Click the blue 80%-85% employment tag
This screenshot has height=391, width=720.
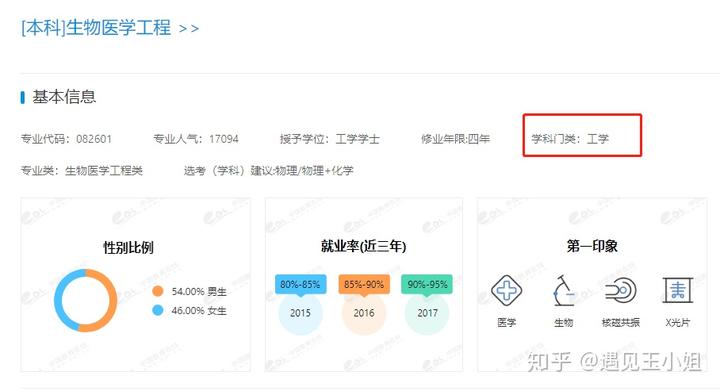tap(300, 285)
